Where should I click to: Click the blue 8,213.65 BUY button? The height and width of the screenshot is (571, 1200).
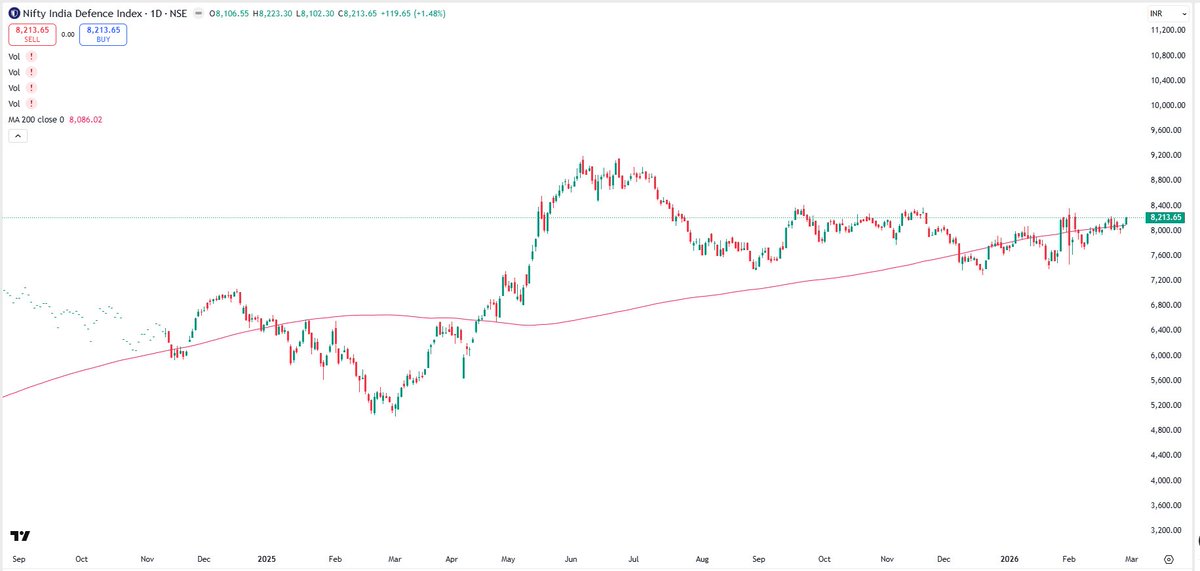(104, 34)
